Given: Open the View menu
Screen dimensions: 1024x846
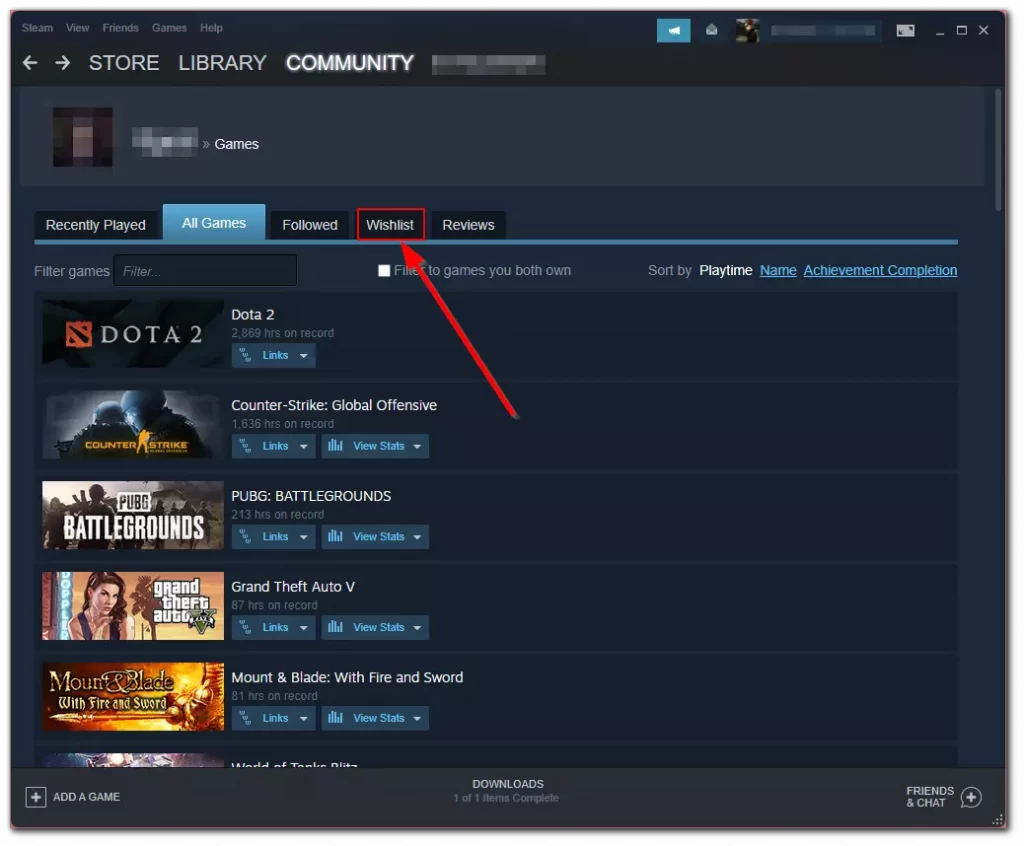Looking at the screenshot, I should pos(77,28).
